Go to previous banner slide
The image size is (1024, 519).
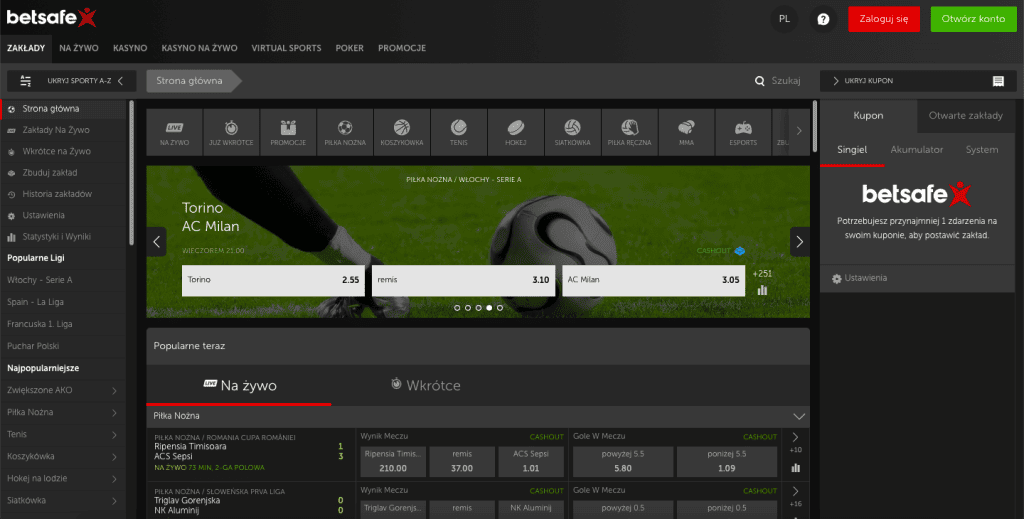coord(156,242)
